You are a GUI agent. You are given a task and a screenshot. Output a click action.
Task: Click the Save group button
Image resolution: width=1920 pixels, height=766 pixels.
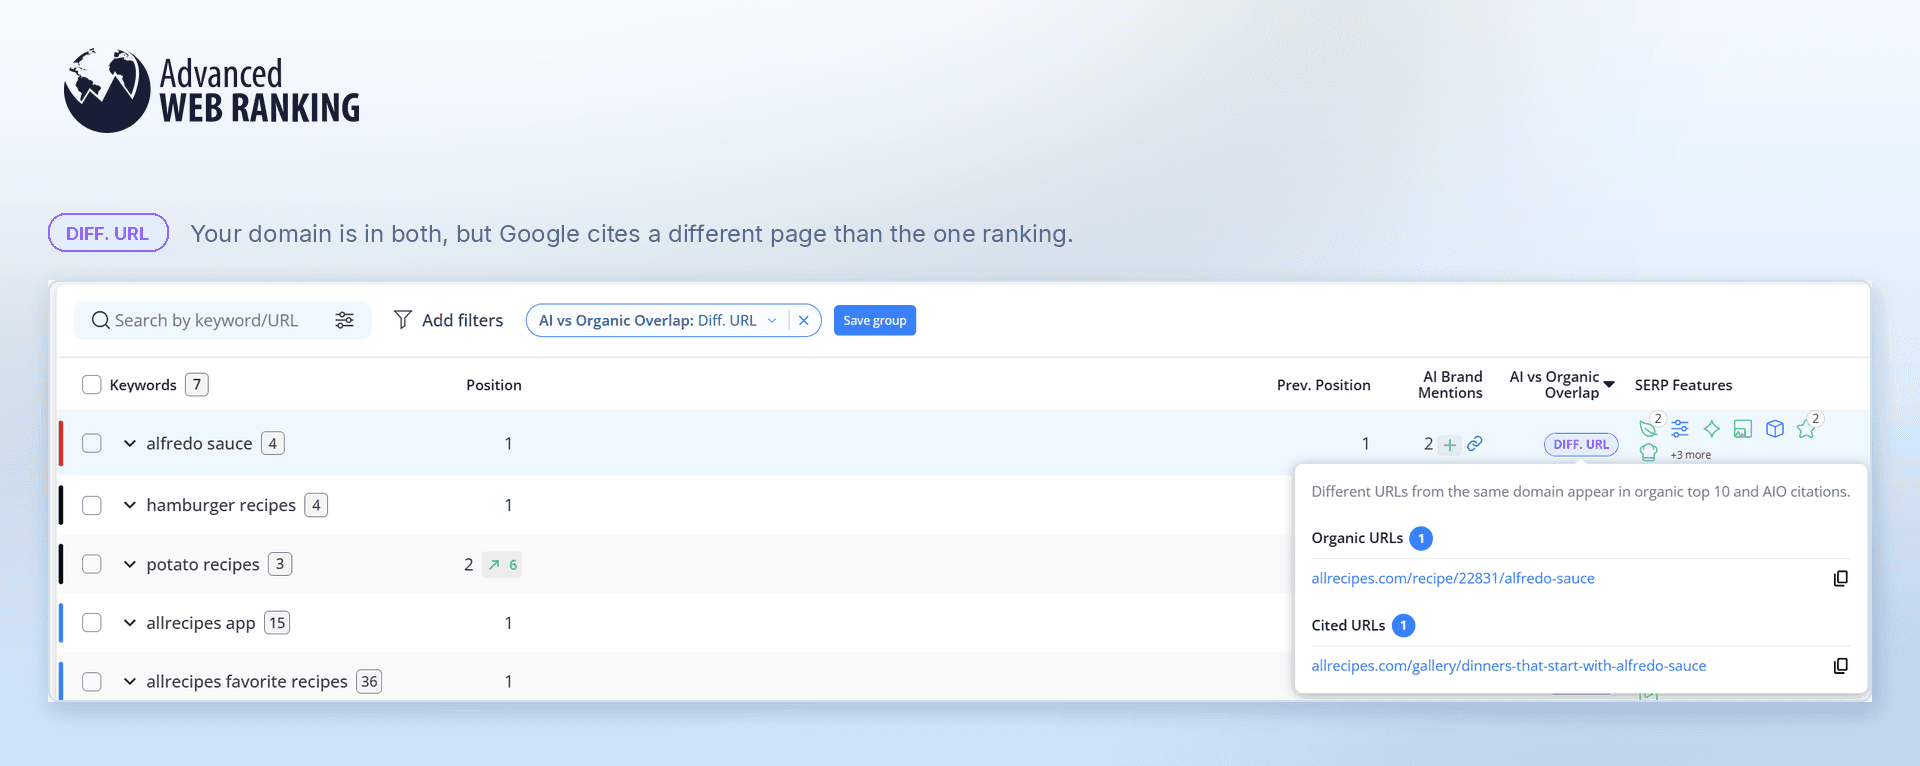click(875, 320)
